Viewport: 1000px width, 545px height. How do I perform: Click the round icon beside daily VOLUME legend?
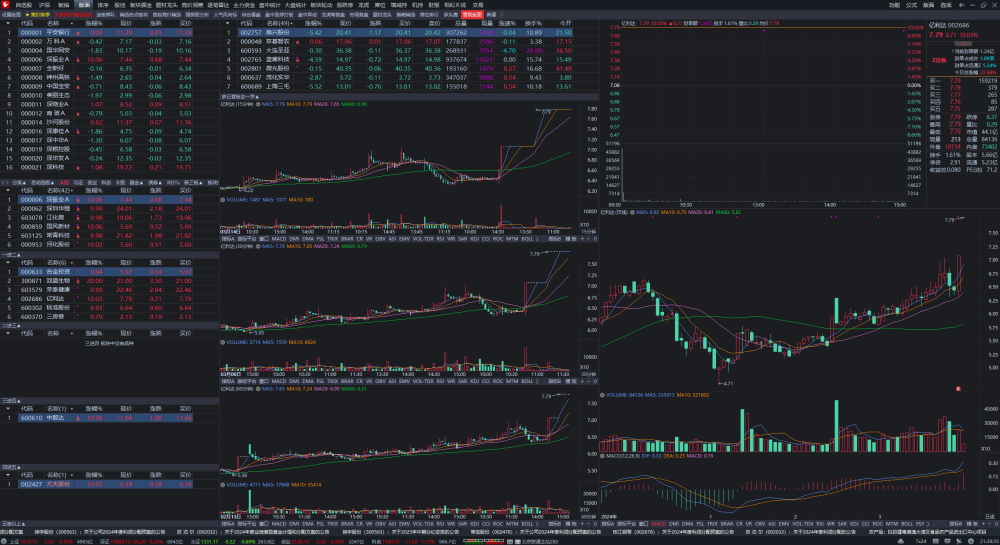tap(602, 395)
